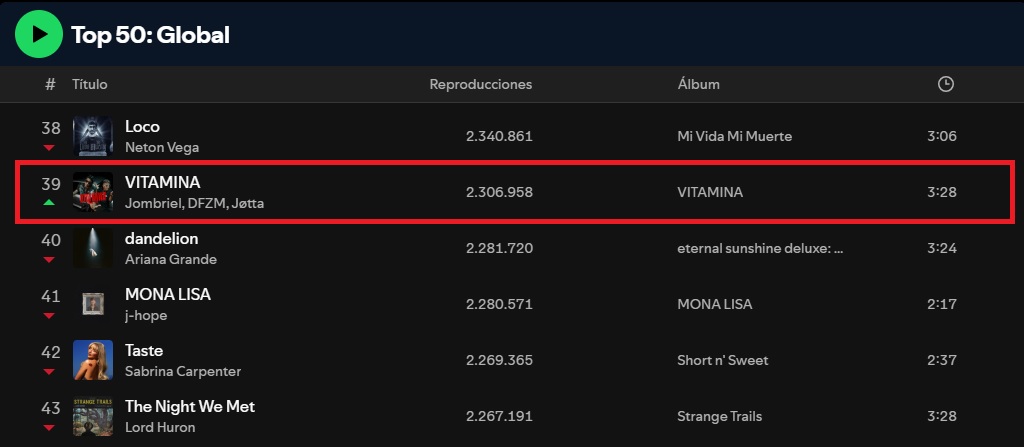Open the Strange Trails album link

point(720,416)
